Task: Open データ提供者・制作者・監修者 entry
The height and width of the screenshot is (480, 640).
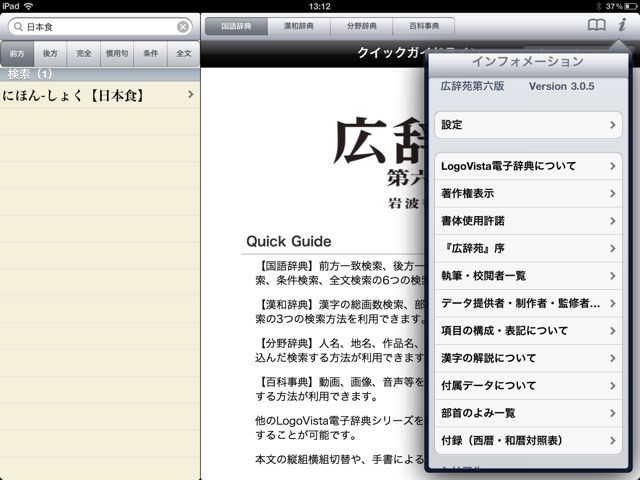Action: click(528, 303)
